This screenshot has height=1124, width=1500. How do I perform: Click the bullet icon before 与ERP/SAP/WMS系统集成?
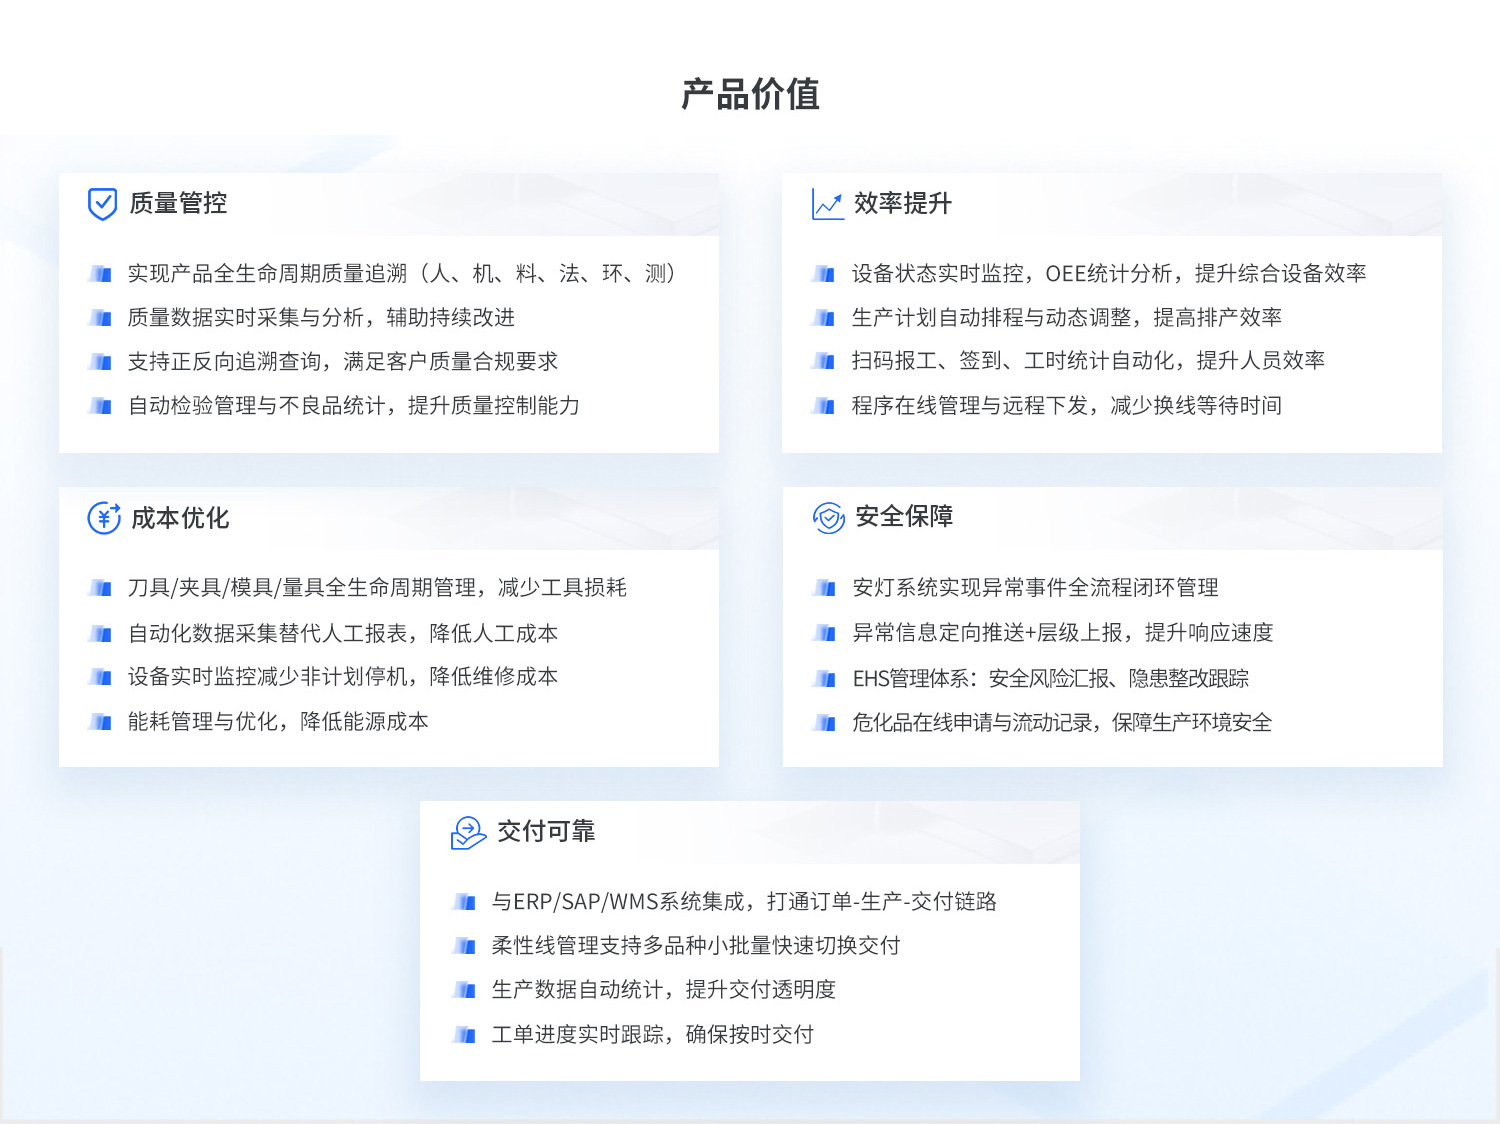click(464, 902)
